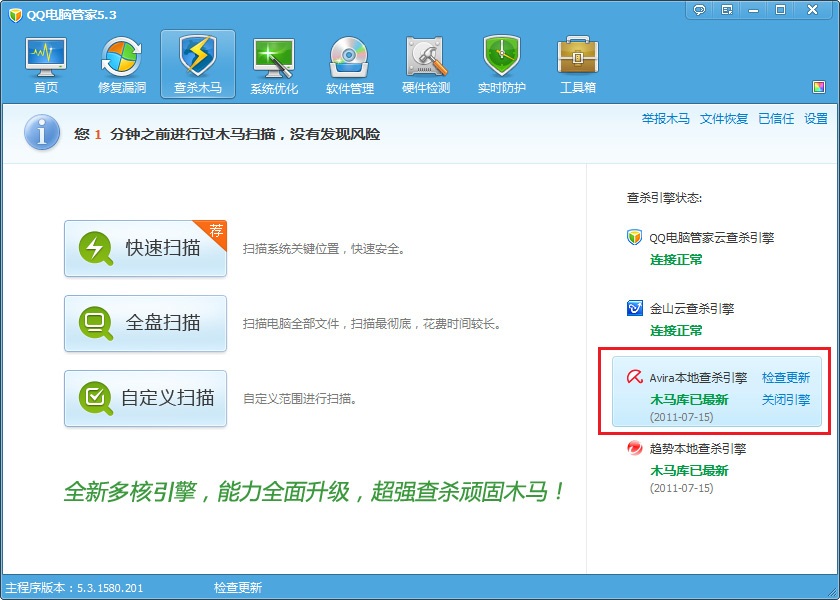Start 快速扫描 quick scan
Viewport: 840px width, 600px height.
pyautogui.click(x=145, y=248)
